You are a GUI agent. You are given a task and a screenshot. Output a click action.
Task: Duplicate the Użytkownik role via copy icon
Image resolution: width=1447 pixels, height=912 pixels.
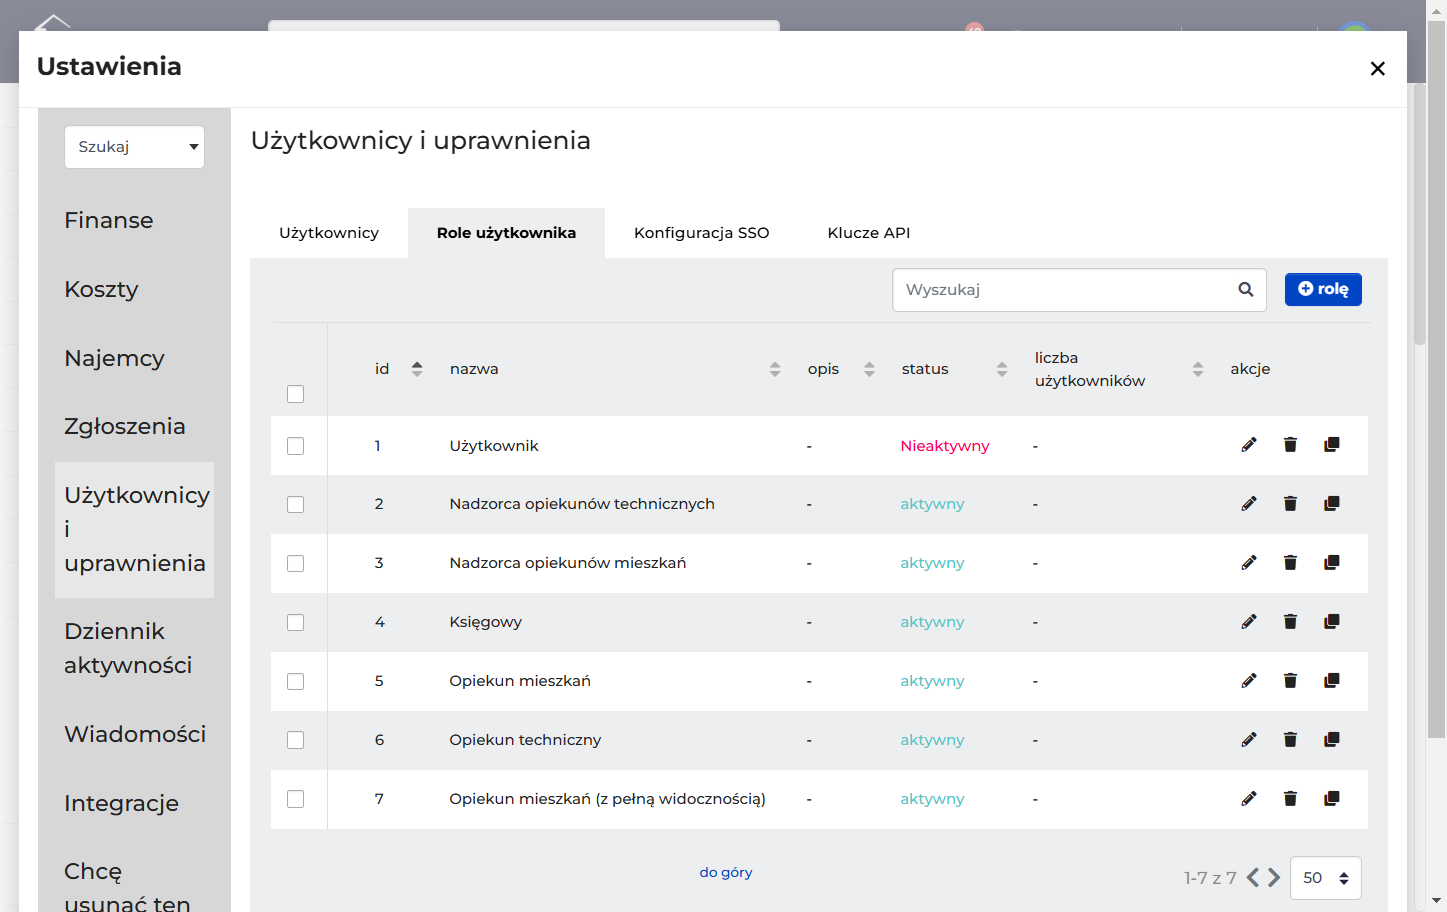point(1332,445)
